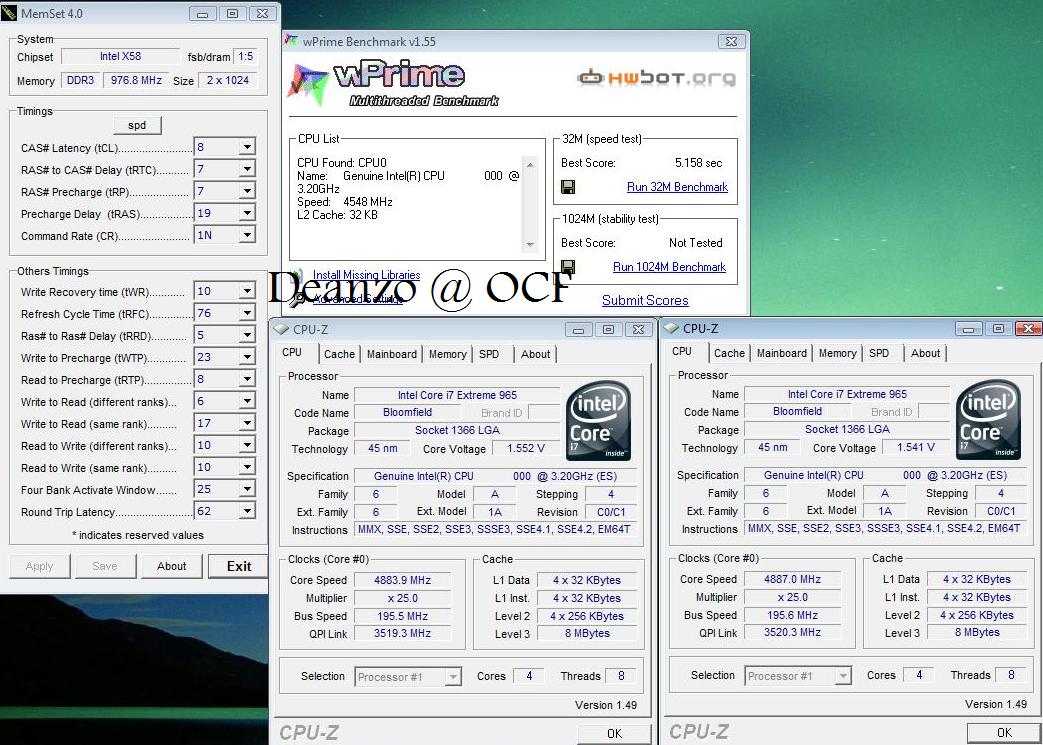Viewport: 1043px width, 745px height.
Task: Open Read to Write (same rank) dropdown
Action: coord(247,467)
